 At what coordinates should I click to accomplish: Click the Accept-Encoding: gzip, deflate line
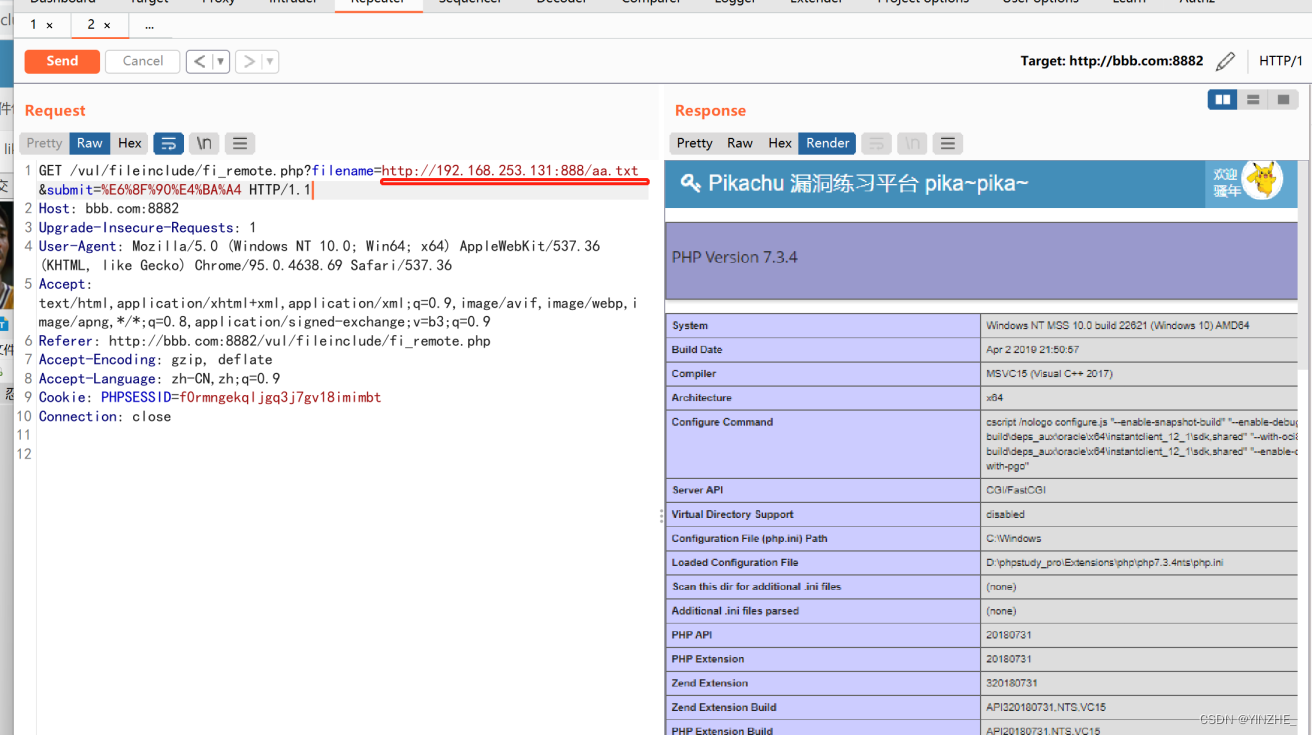(x=156, y=360)
